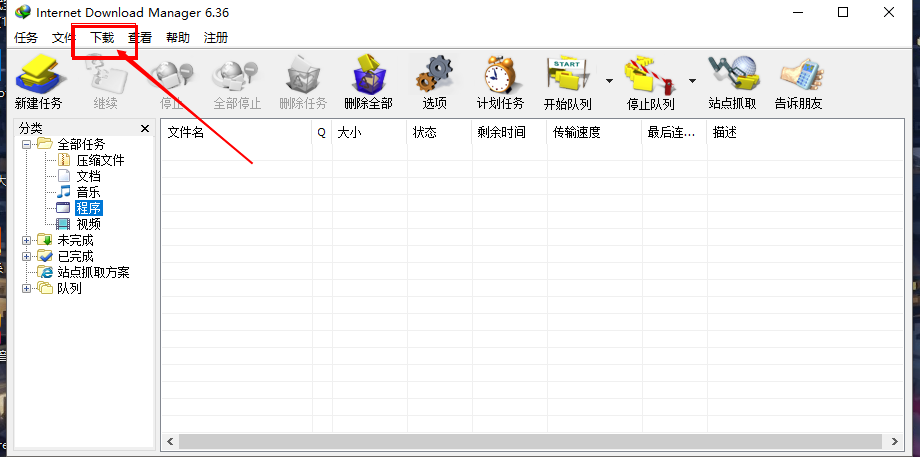
Task: Click the 告诉朋友 tell a friend icon
Action: (x=799, y=82)
